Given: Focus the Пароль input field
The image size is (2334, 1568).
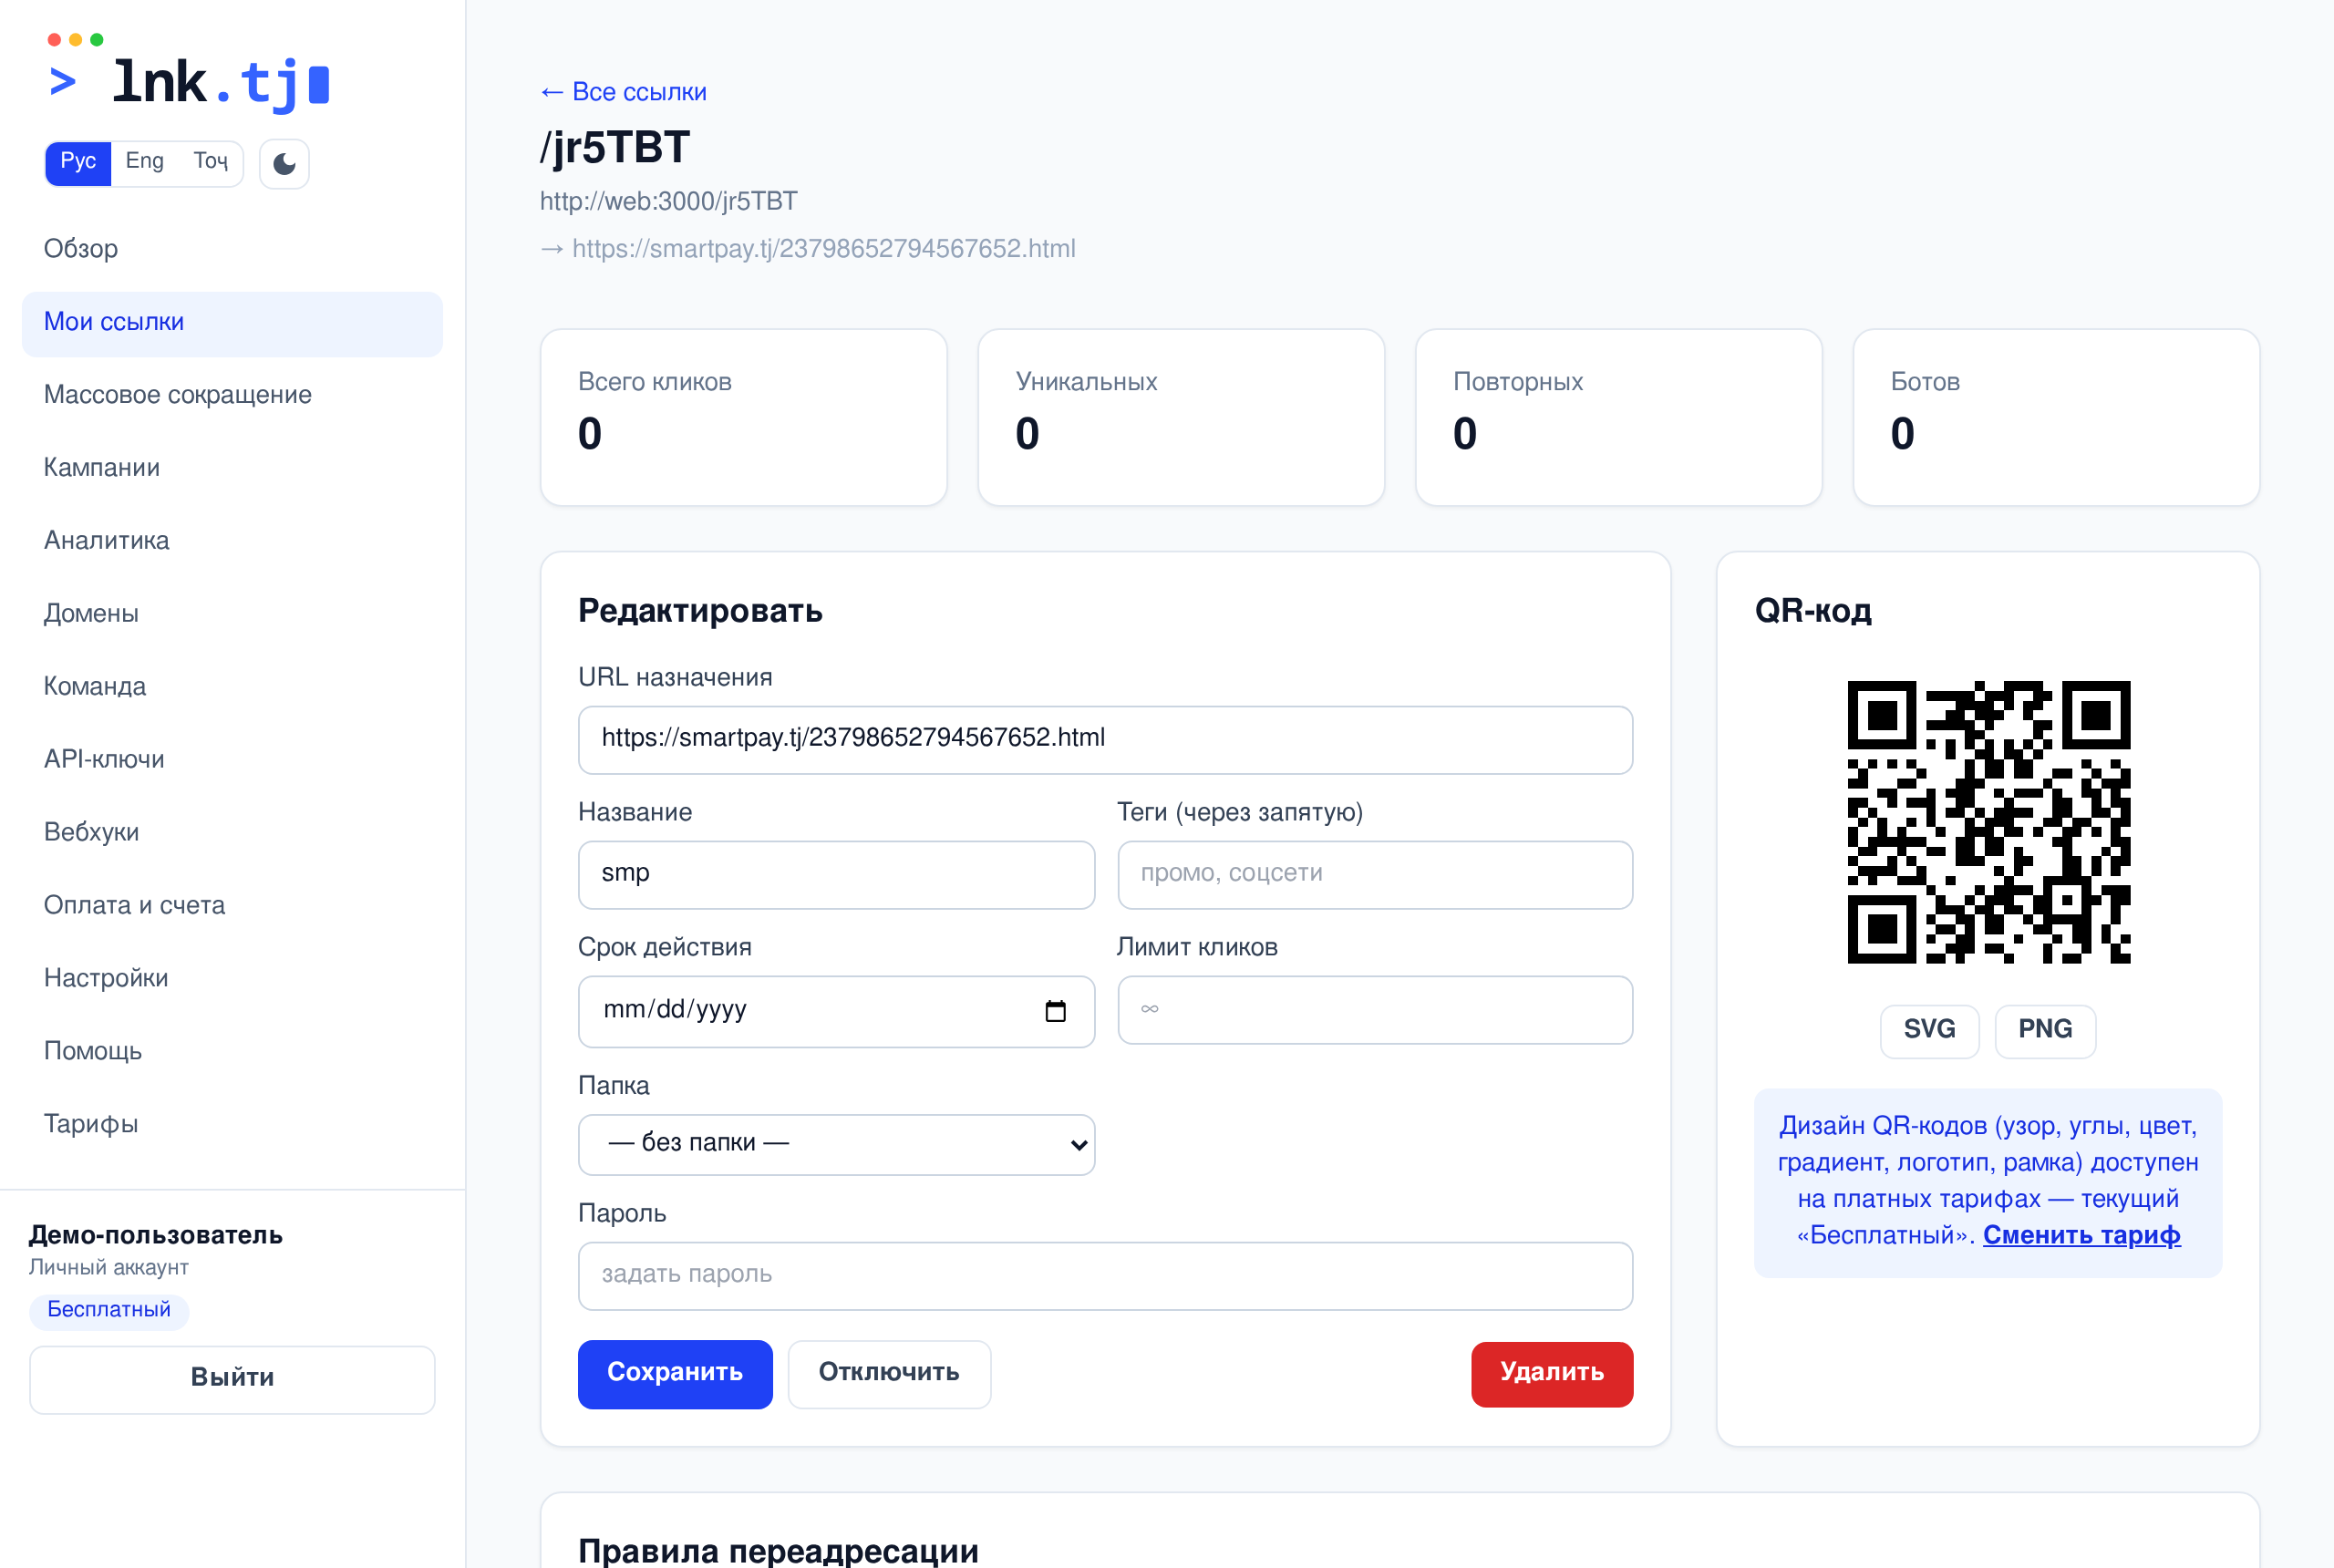Looking at the screenshot, I should (1105, 1276).
